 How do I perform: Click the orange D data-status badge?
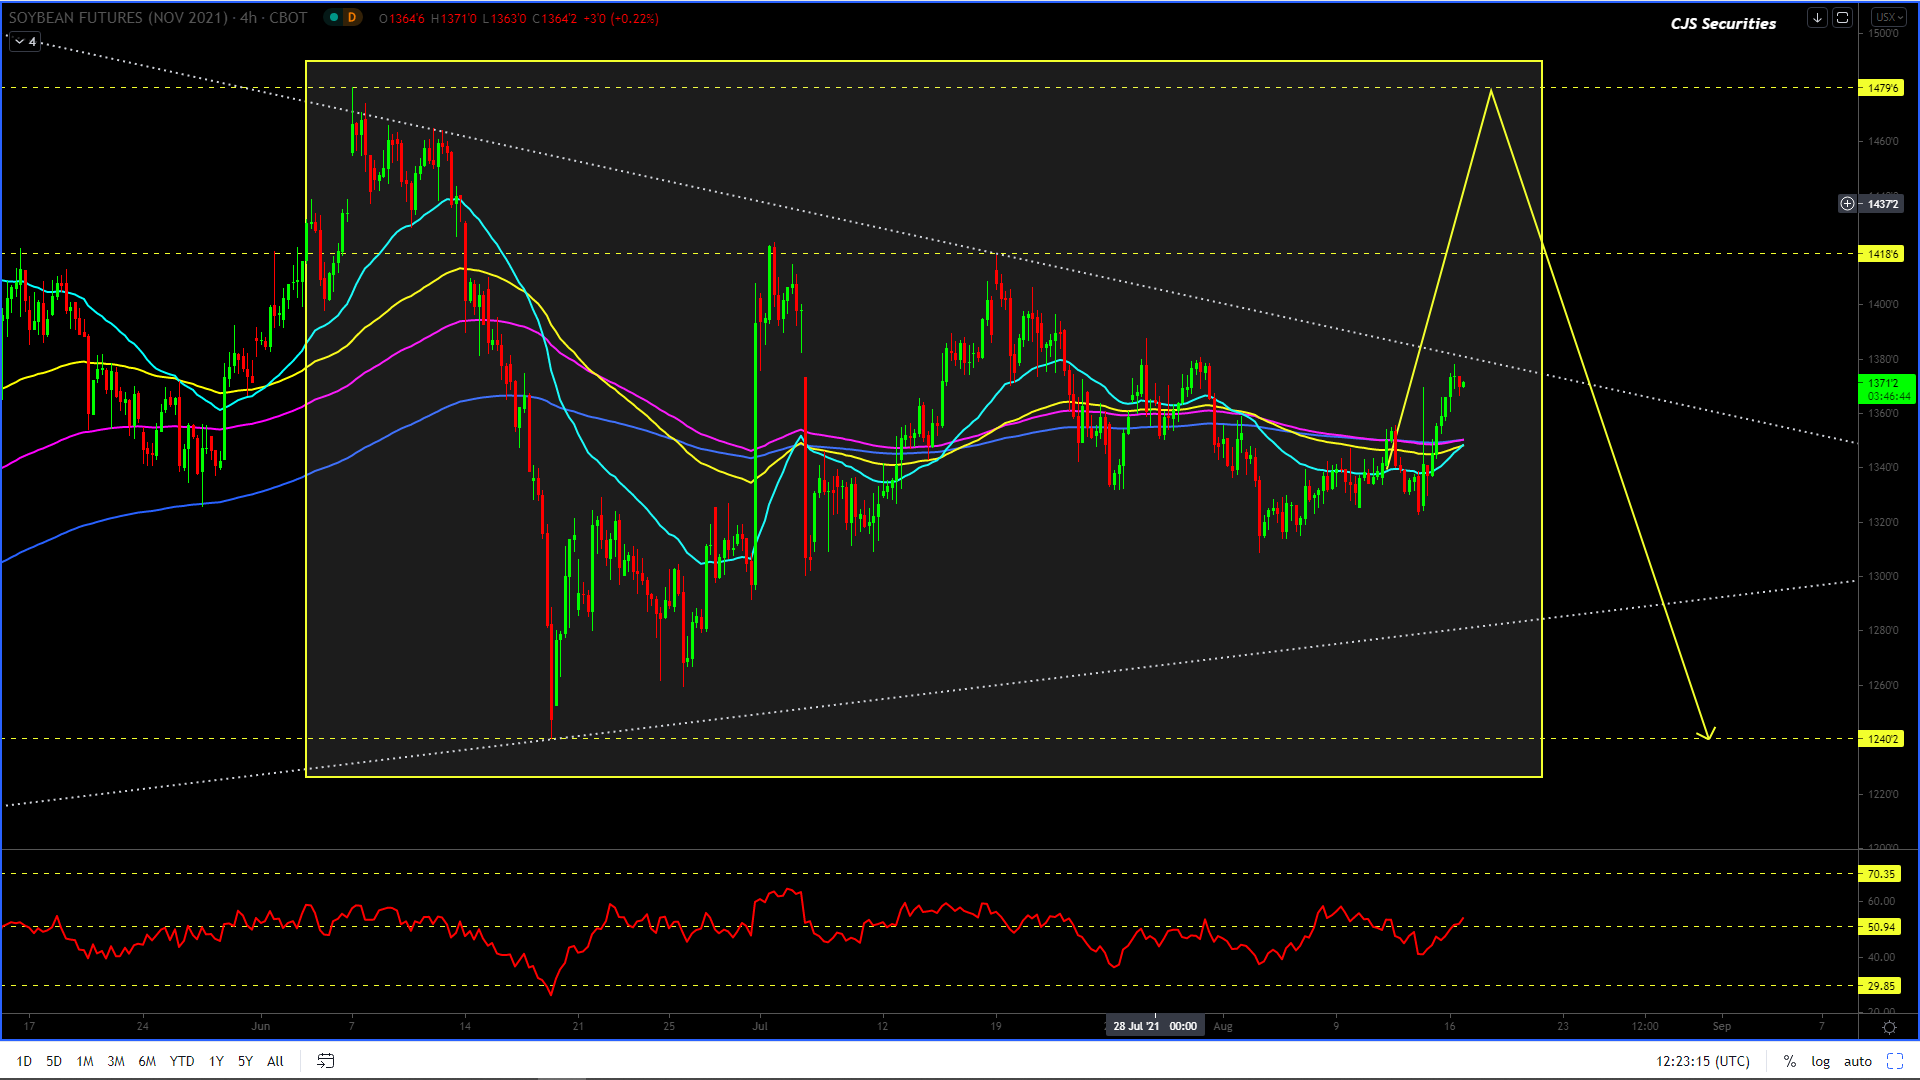[352, 17]
